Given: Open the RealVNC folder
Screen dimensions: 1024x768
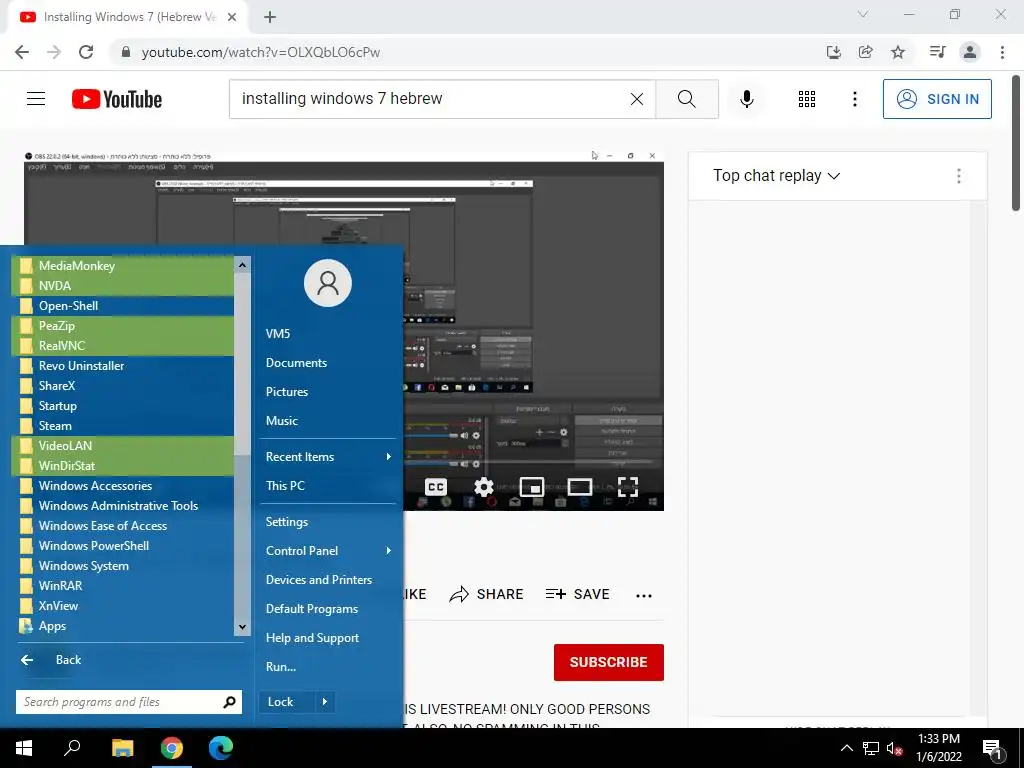Looking at the screenshot, I should pos(123,346).
